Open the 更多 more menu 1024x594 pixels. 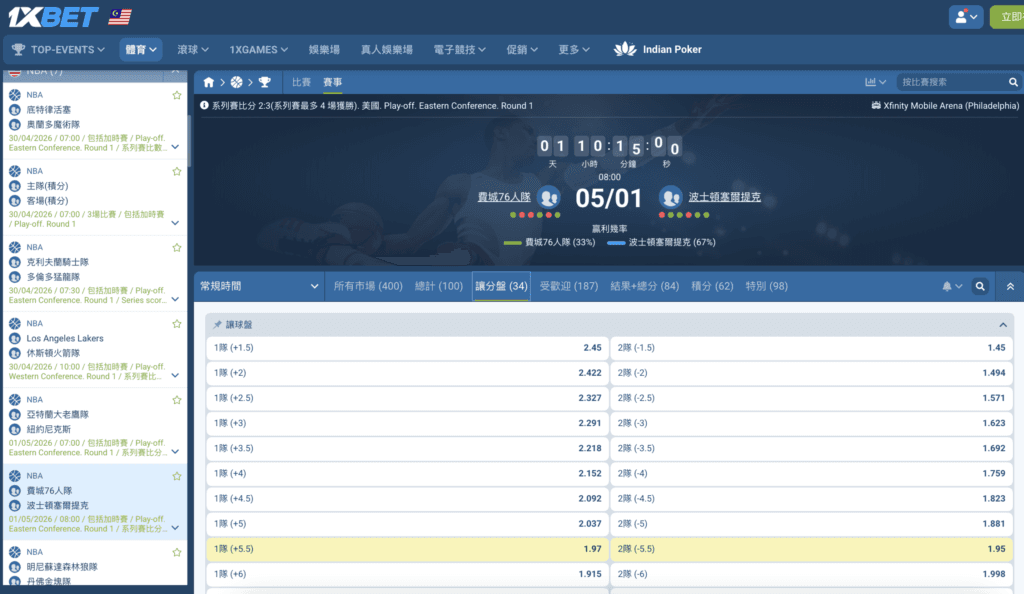(x=573, y=50)
